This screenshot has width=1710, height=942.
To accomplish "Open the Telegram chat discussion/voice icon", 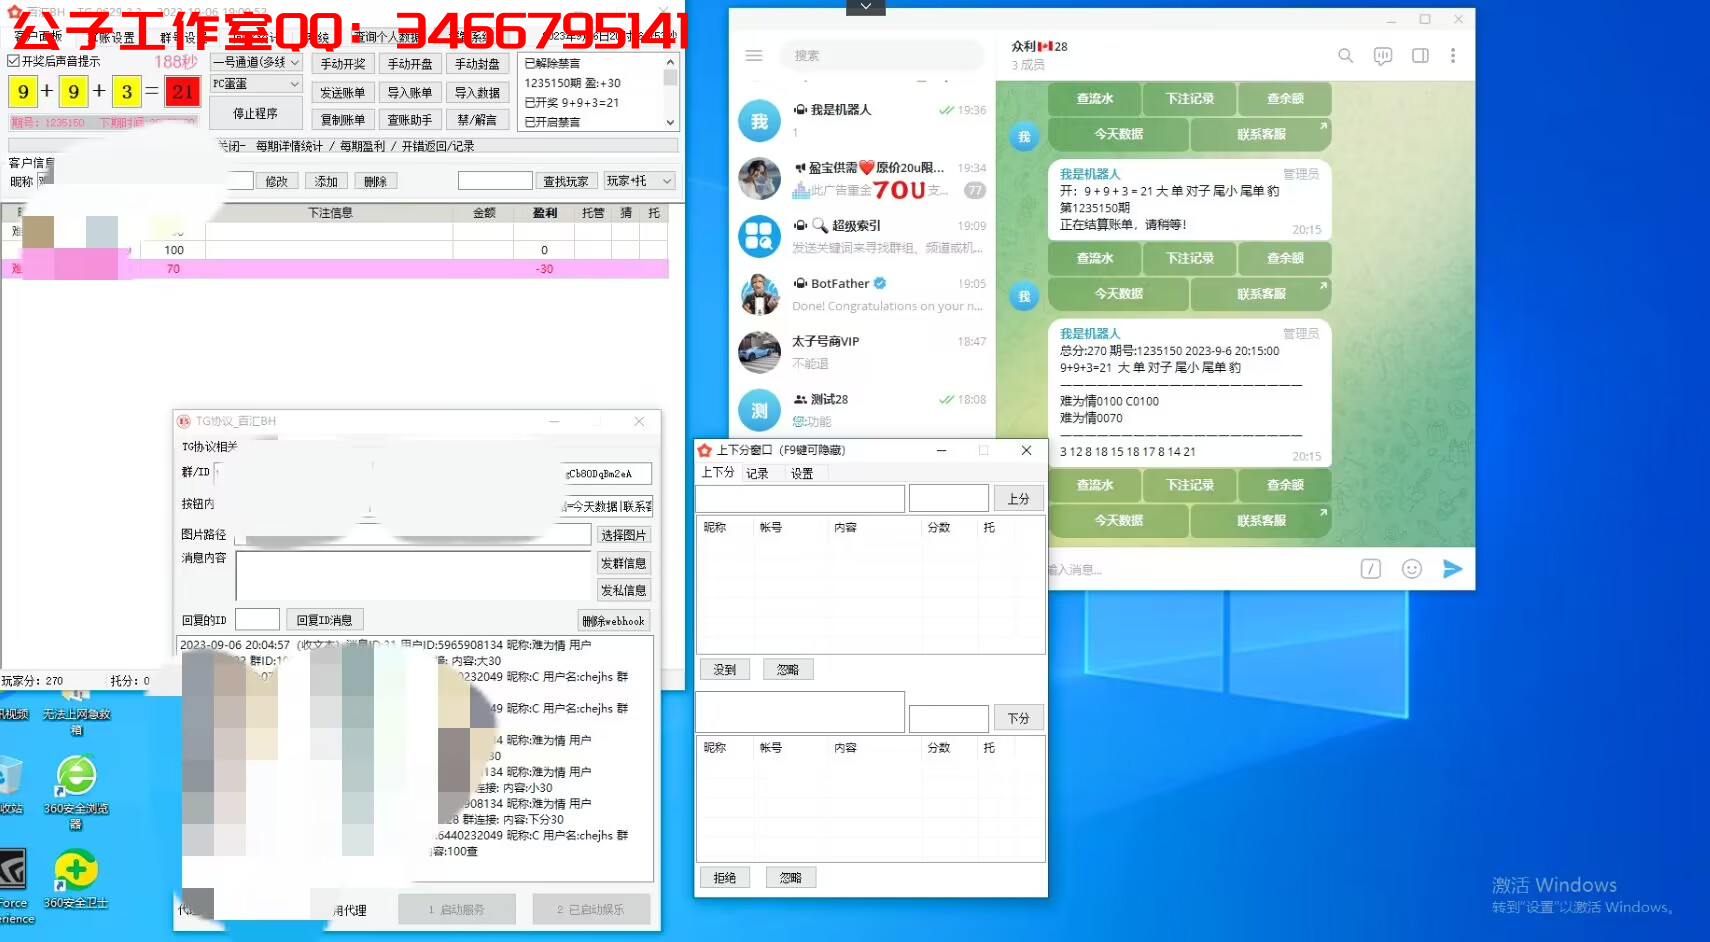I will click(1383, 56).
